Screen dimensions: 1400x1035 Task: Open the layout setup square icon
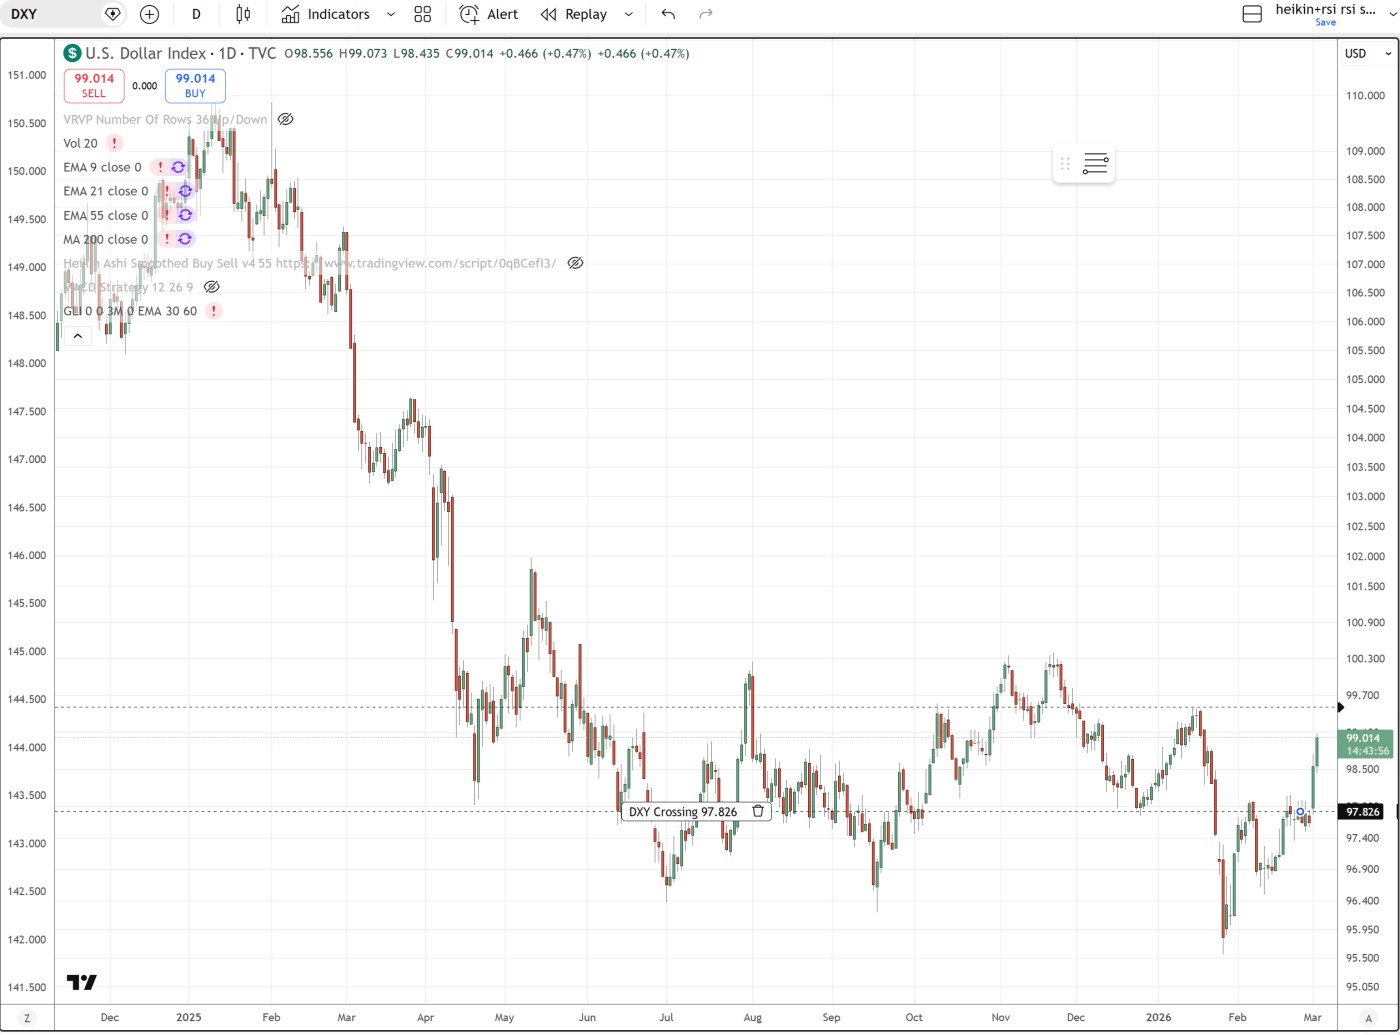(1251, 14)
